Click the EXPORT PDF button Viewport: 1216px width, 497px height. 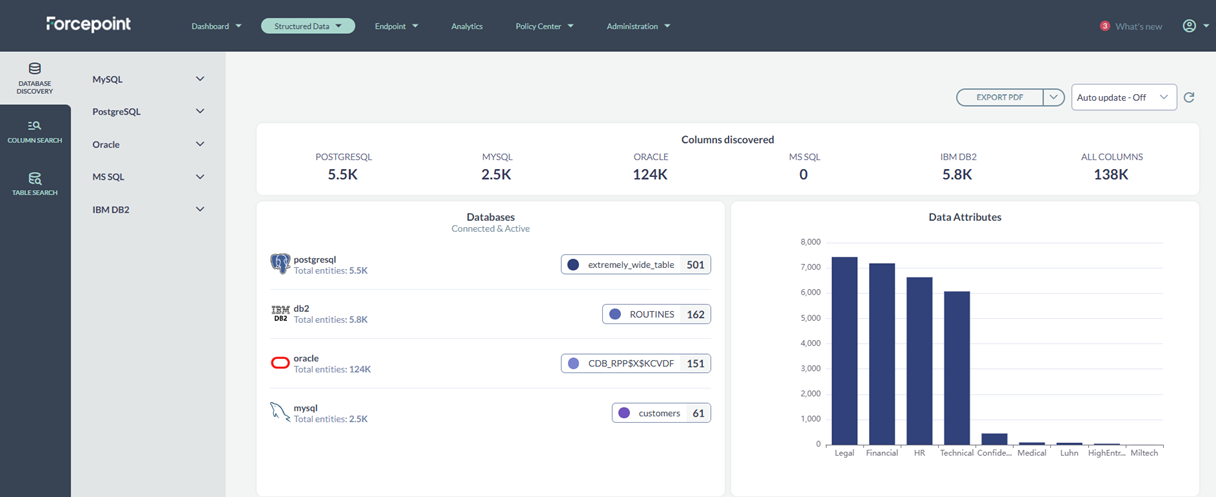(x=1000, y=98)
